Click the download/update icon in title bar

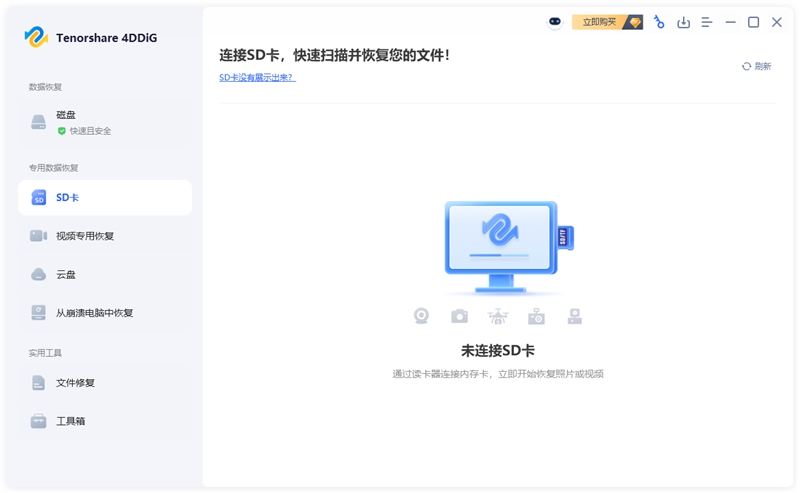pos(684,22)
